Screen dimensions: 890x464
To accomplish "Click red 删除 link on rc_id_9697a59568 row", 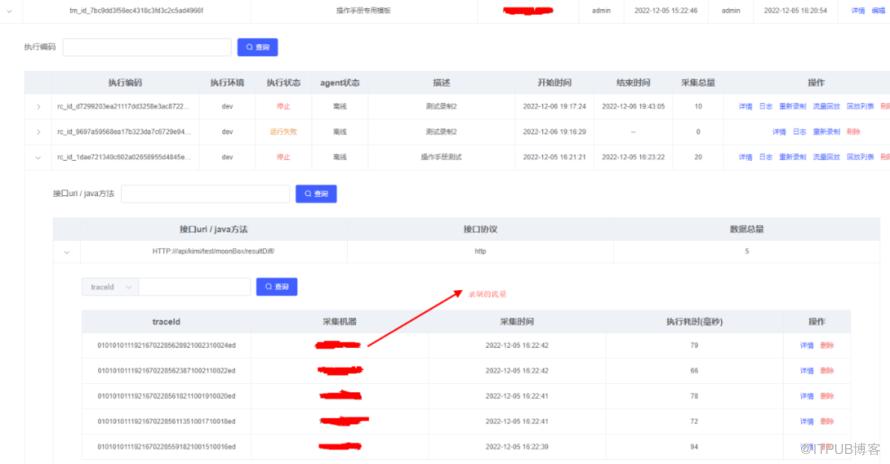I will click(x=853, y=131).
